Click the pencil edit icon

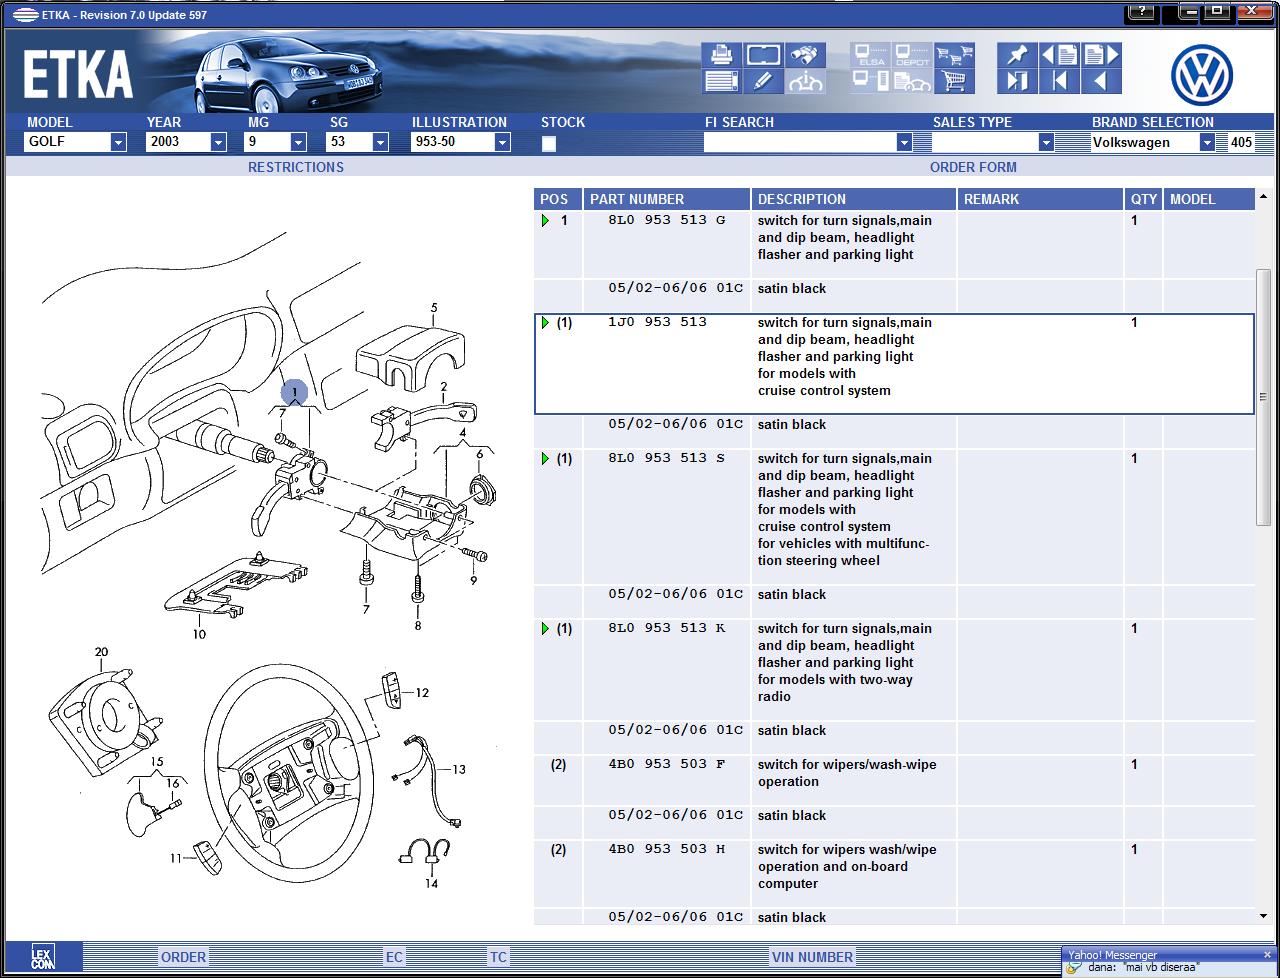pos(763,82)
